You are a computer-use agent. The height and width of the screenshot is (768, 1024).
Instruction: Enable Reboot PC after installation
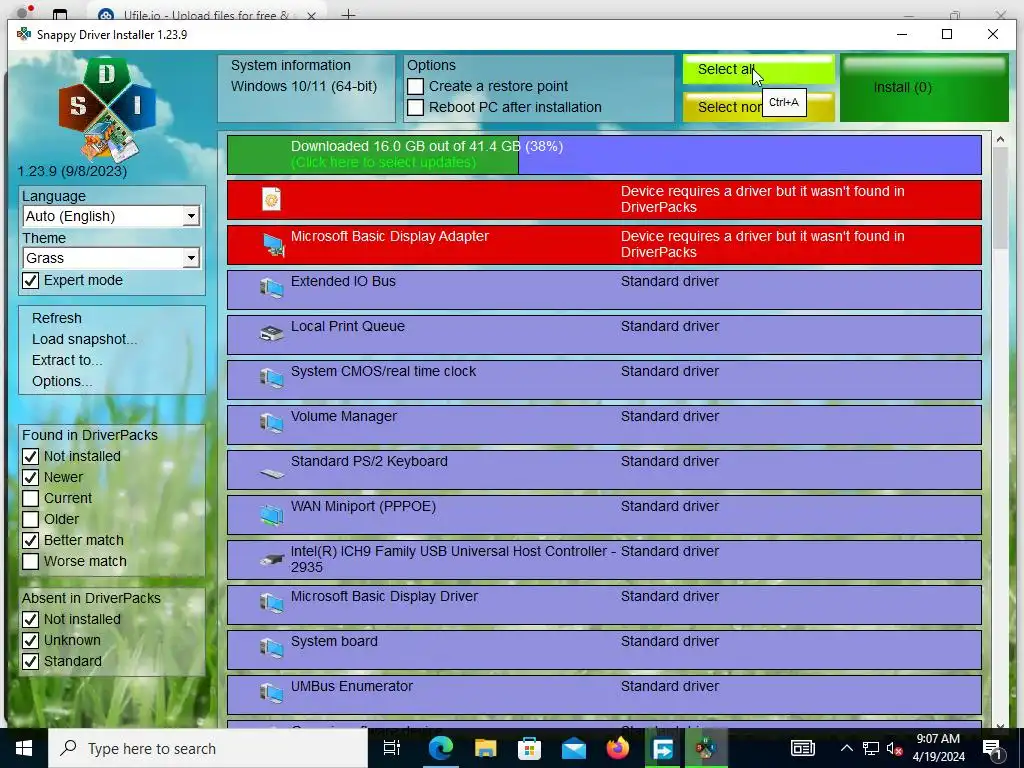(x=415, y=107)
